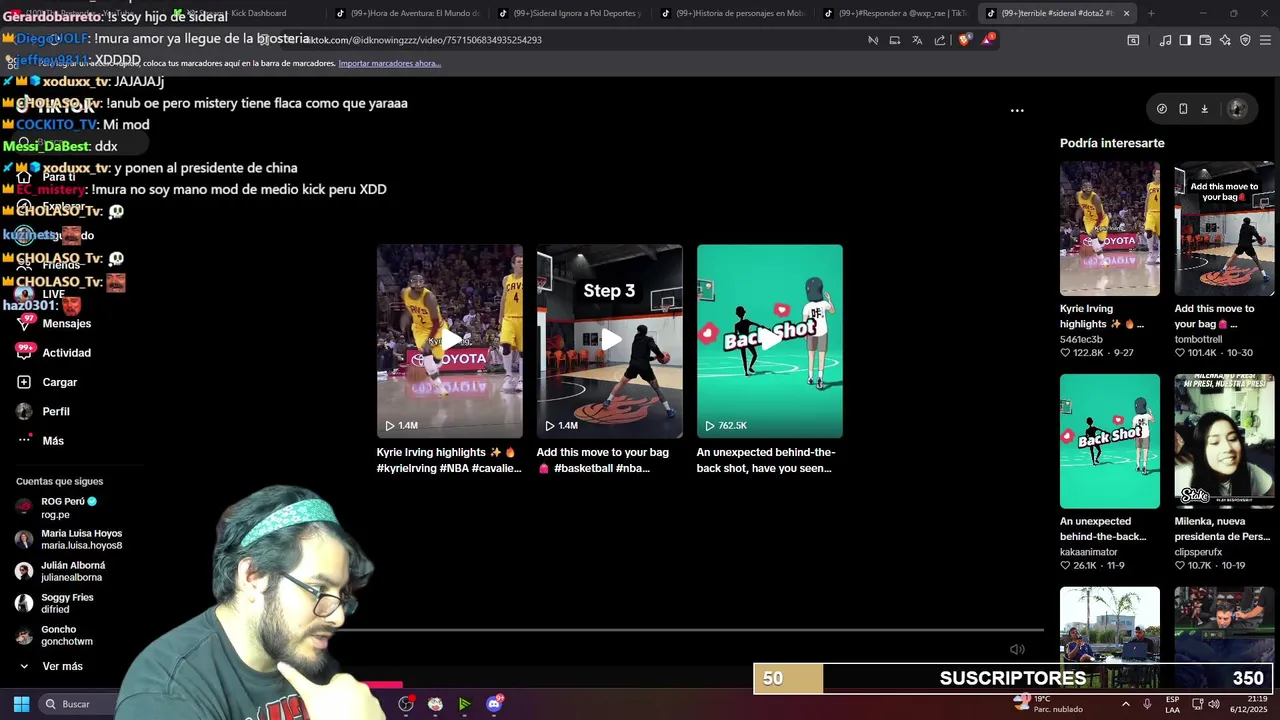Open the weather widget showing 19°C
The height and width of the screenshot is (720, 1280).
click(1048, 704)
